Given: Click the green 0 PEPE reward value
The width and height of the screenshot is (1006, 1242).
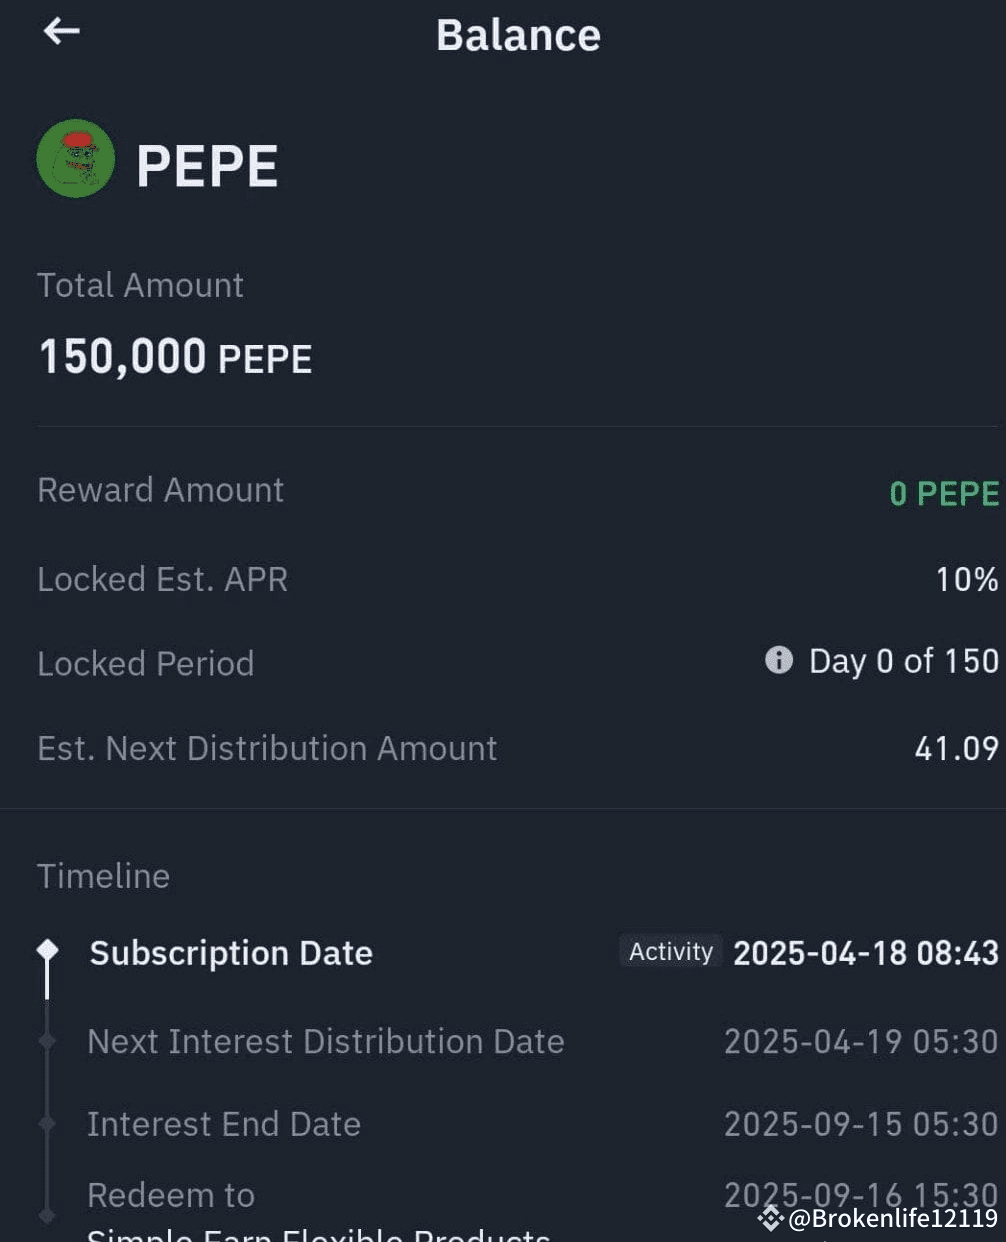Looking at the screenshot, I should (944, 493).
